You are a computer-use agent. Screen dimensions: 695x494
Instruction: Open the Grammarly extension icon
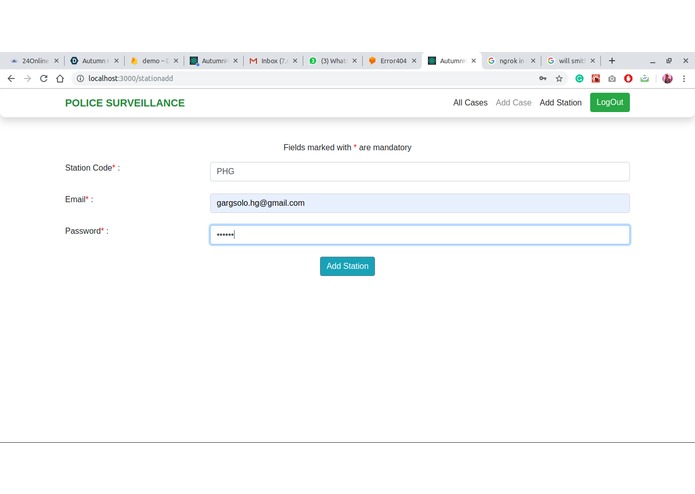point(579,78)
